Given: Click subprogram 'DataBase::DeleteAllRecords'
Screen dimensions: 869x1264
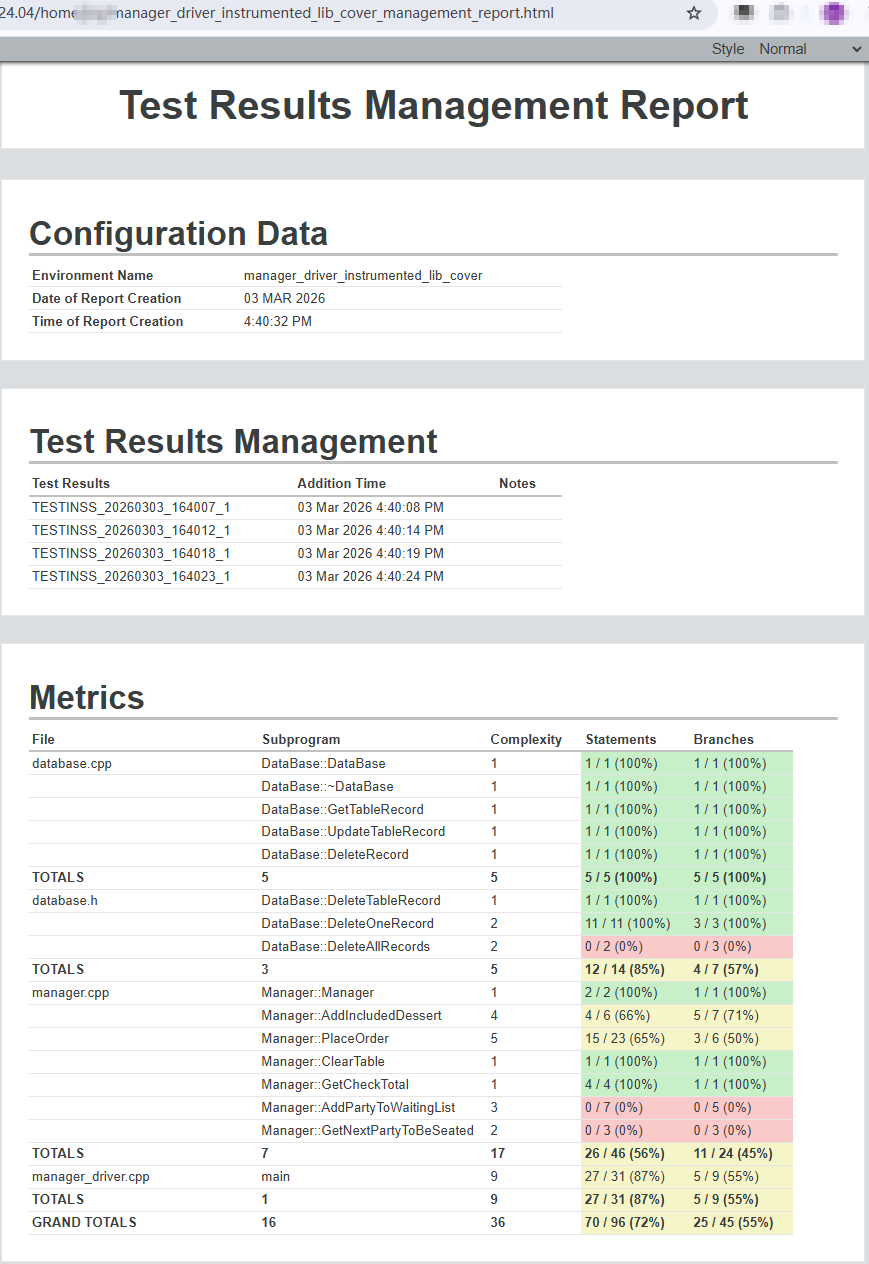Looking at the screenshot, I should click(x=346, y=946).
